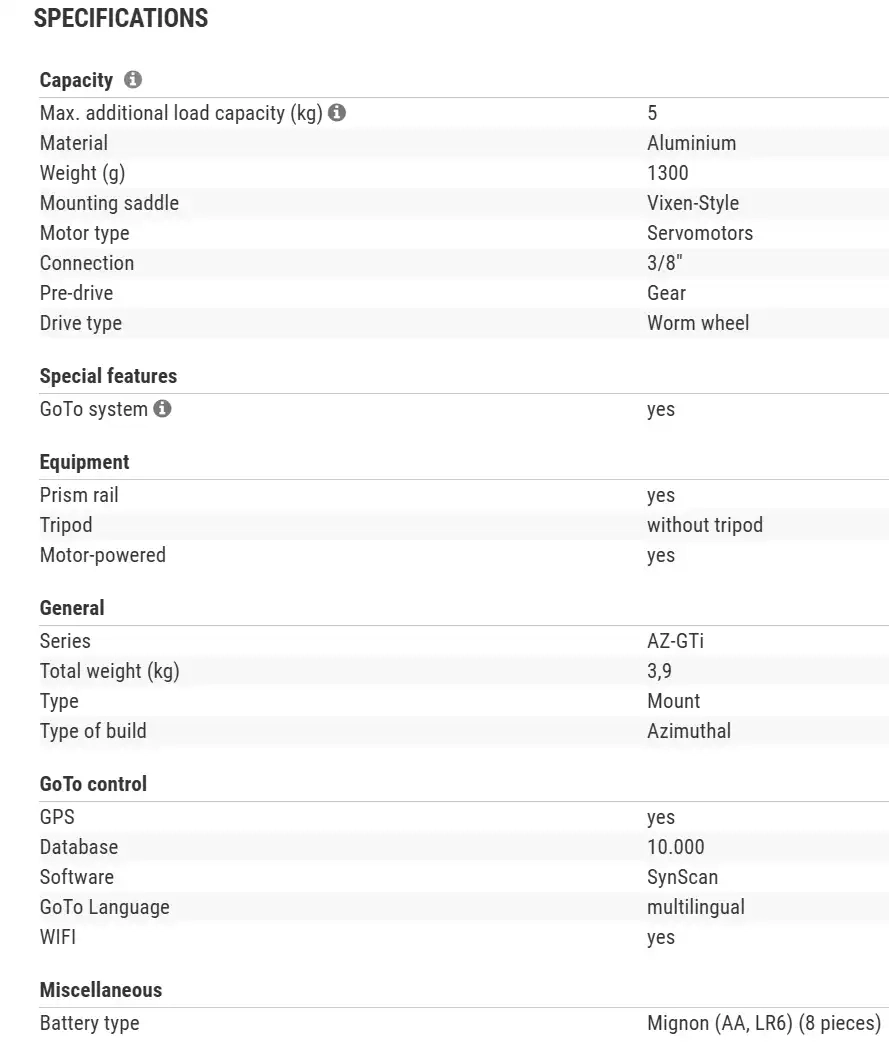Click the Database row label
Image resolution: width=889 pixels, height=1060 pixels.
79,847
